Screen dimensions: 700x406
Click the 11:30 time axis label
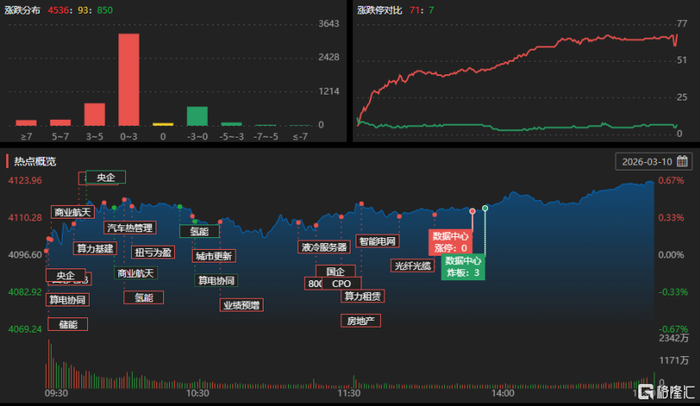[349, 393]
